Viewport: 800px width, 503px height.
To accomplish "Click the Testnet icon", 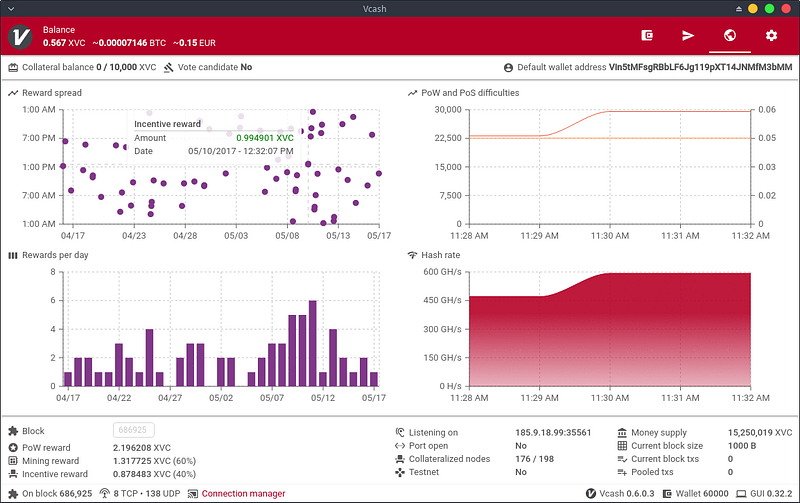I will (400, 472).
